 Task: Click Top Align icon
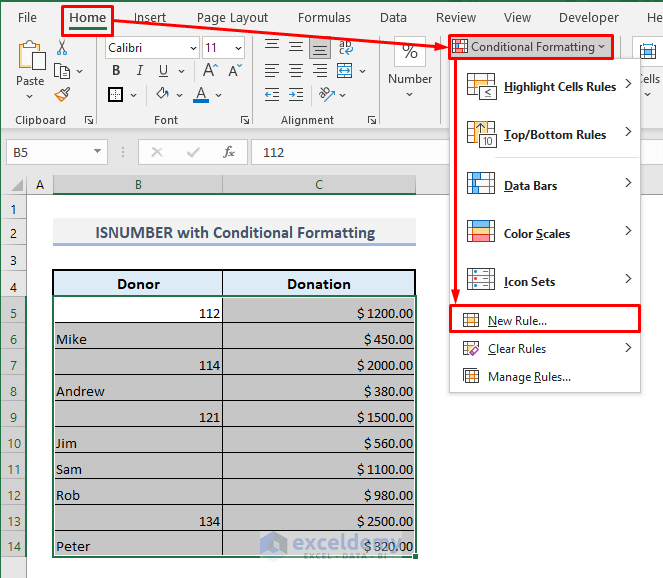click(x=272, y=47)
